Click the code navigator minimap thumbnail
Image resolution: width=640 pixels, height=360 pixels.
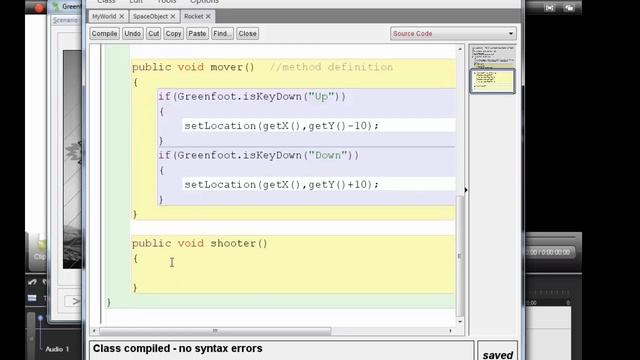click(x=492, y=69)
